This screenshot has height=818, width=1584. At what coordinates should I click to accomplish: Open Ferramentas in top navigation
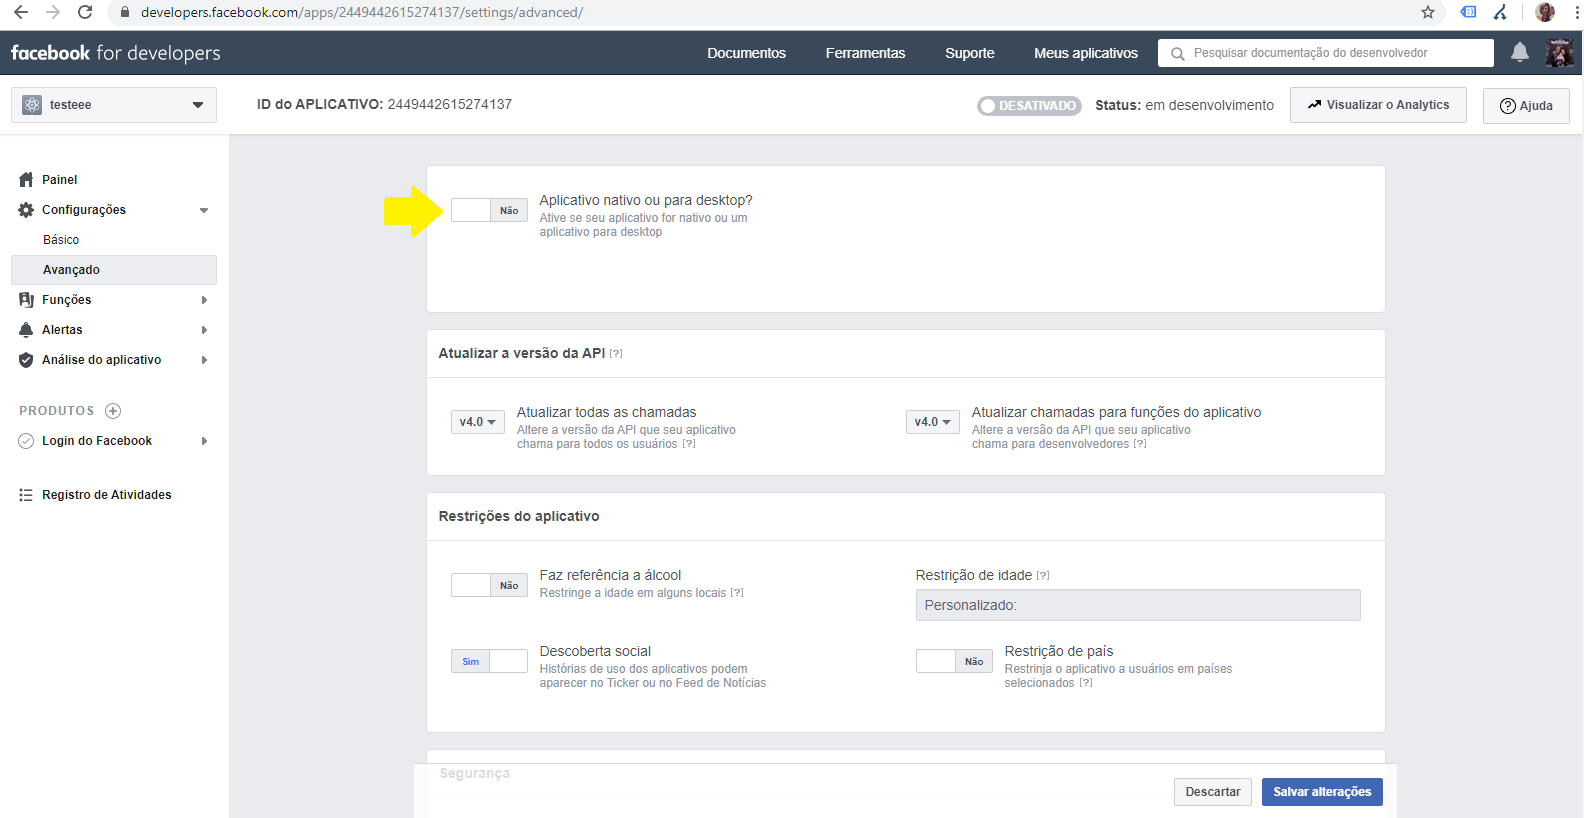[865, 53]
